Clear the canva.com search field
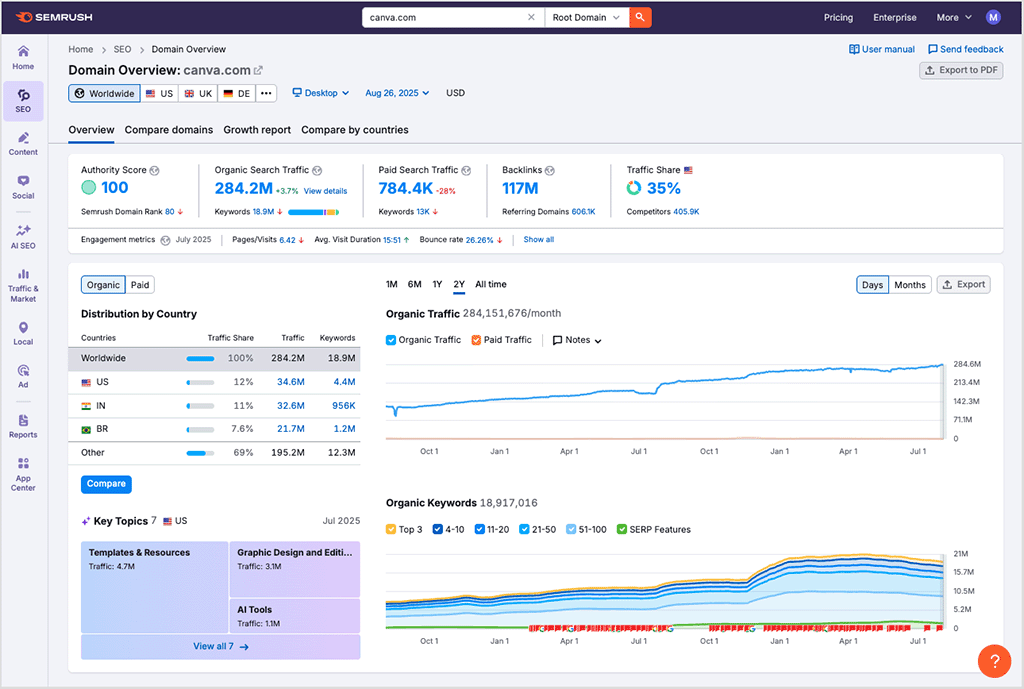1024x689 pixels. click(531, 18)
